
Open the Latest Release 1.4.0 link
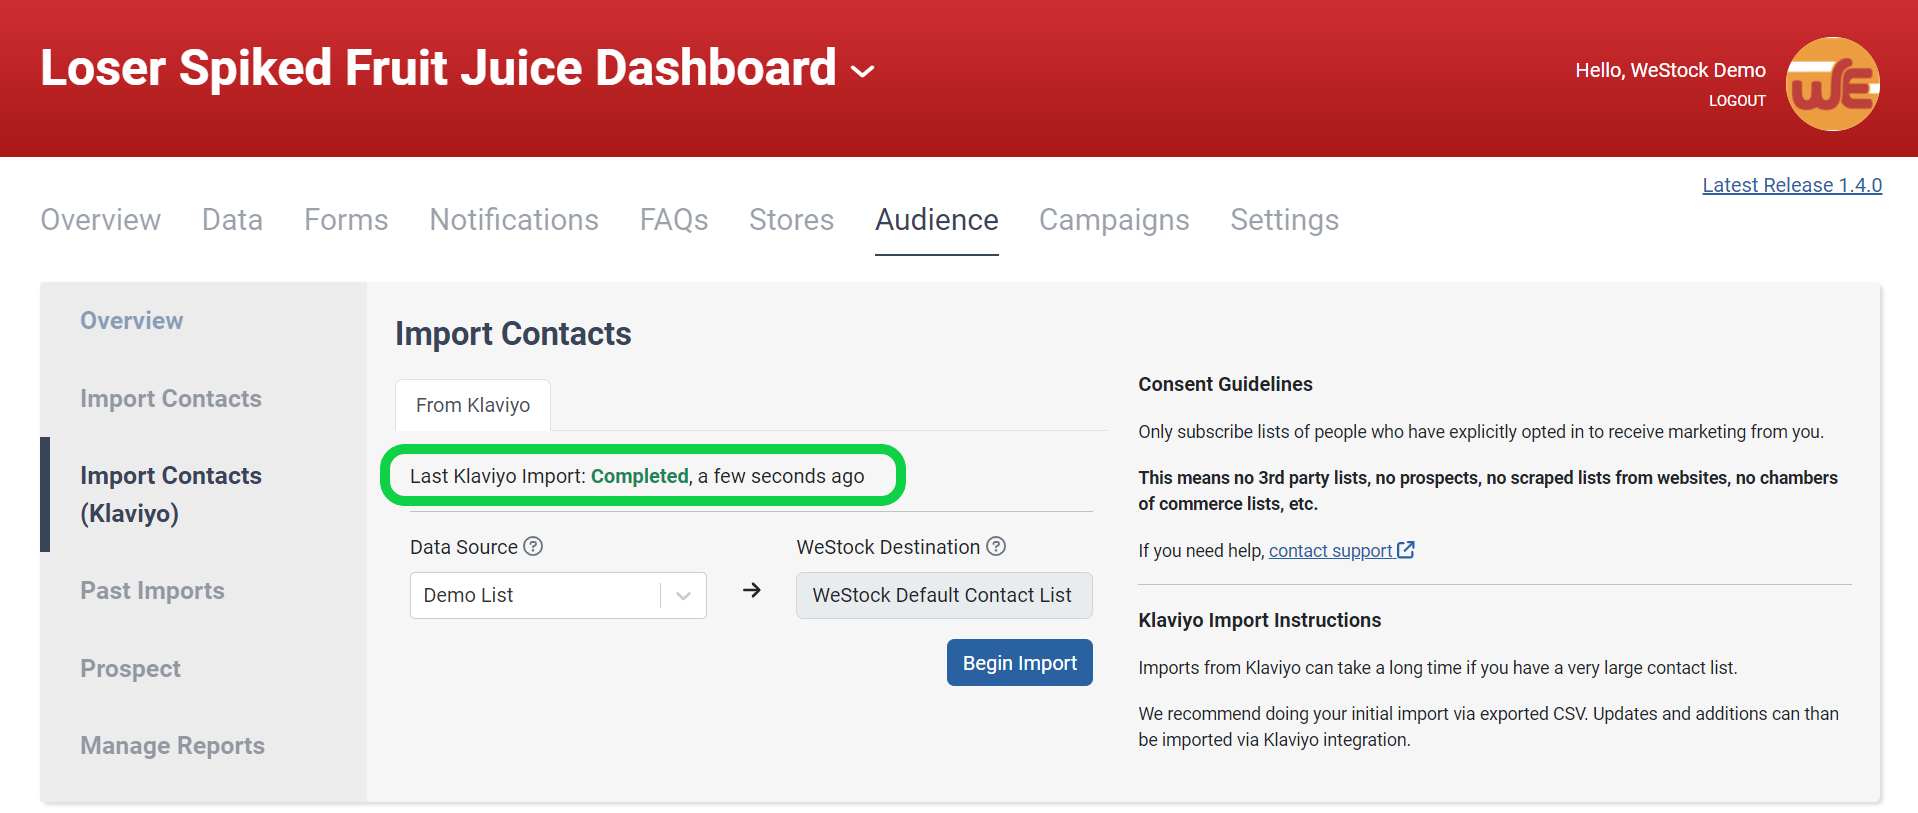1792,185
